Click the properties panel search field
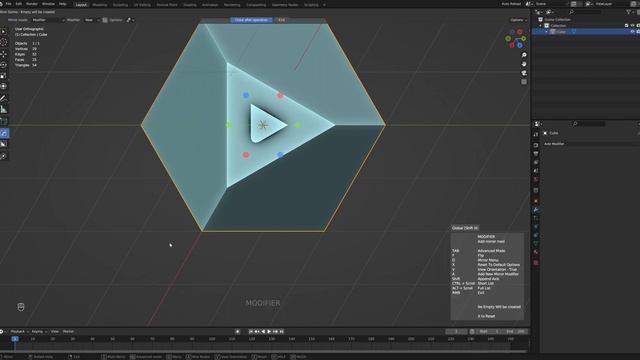The width and height of the screenshot is (640, 360). click(x=589, y=124)
